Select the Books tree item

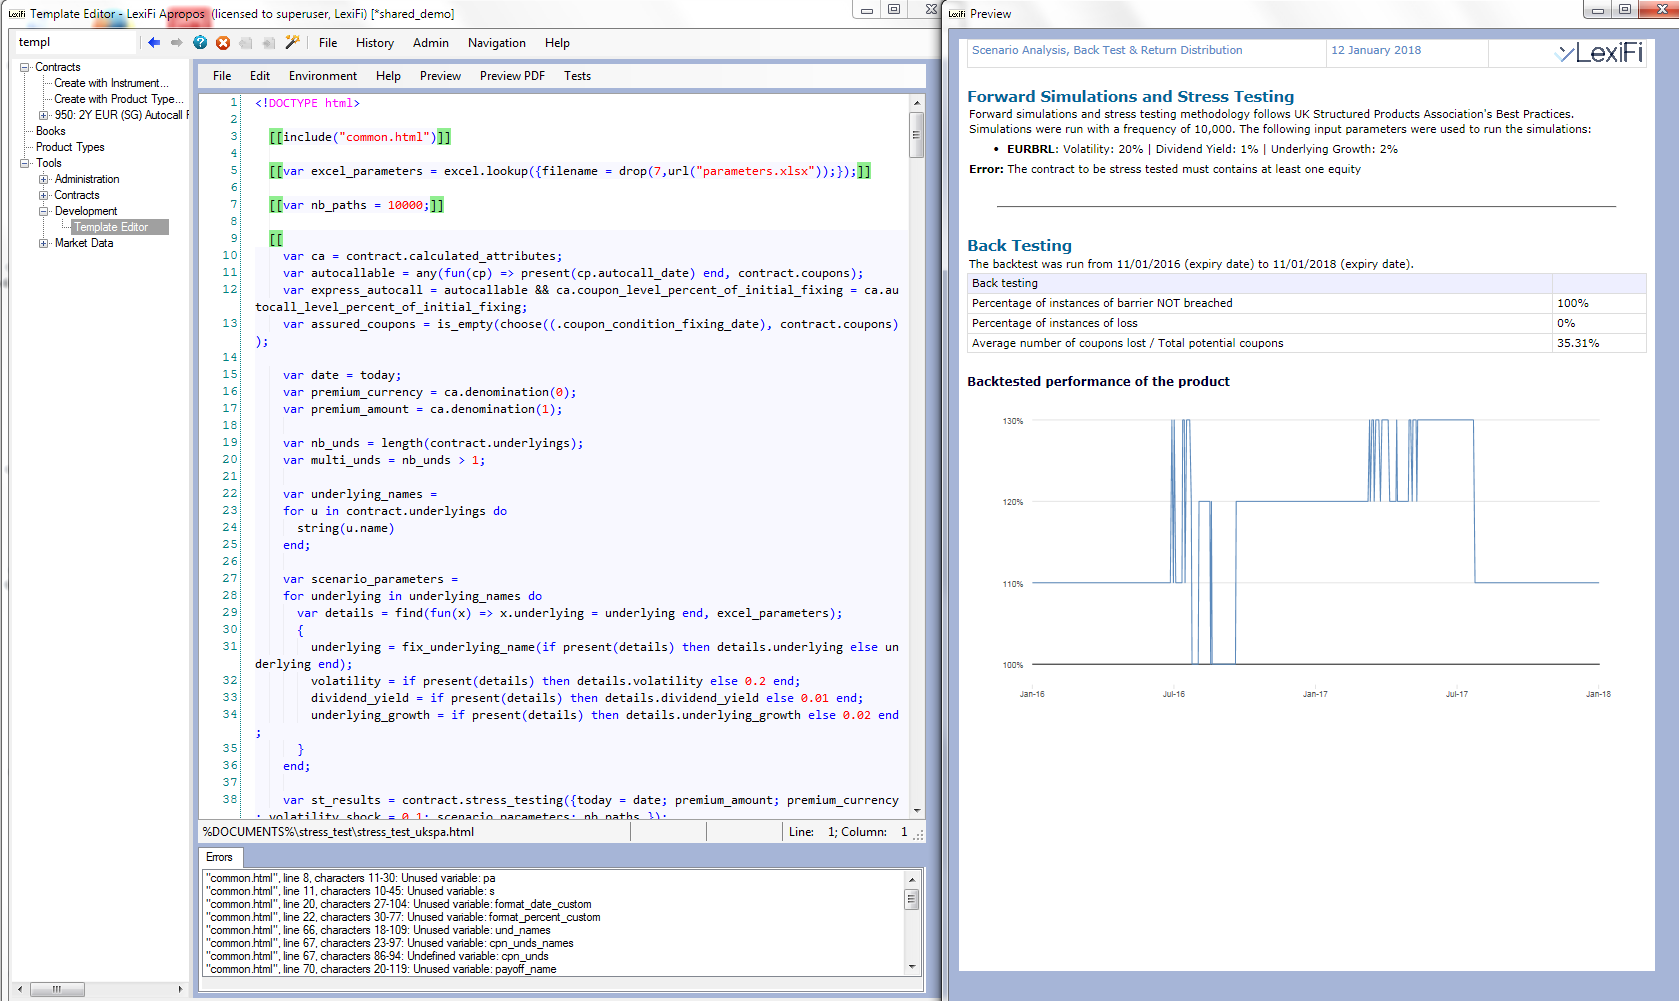pyautogui.click(x=50, y=131)
